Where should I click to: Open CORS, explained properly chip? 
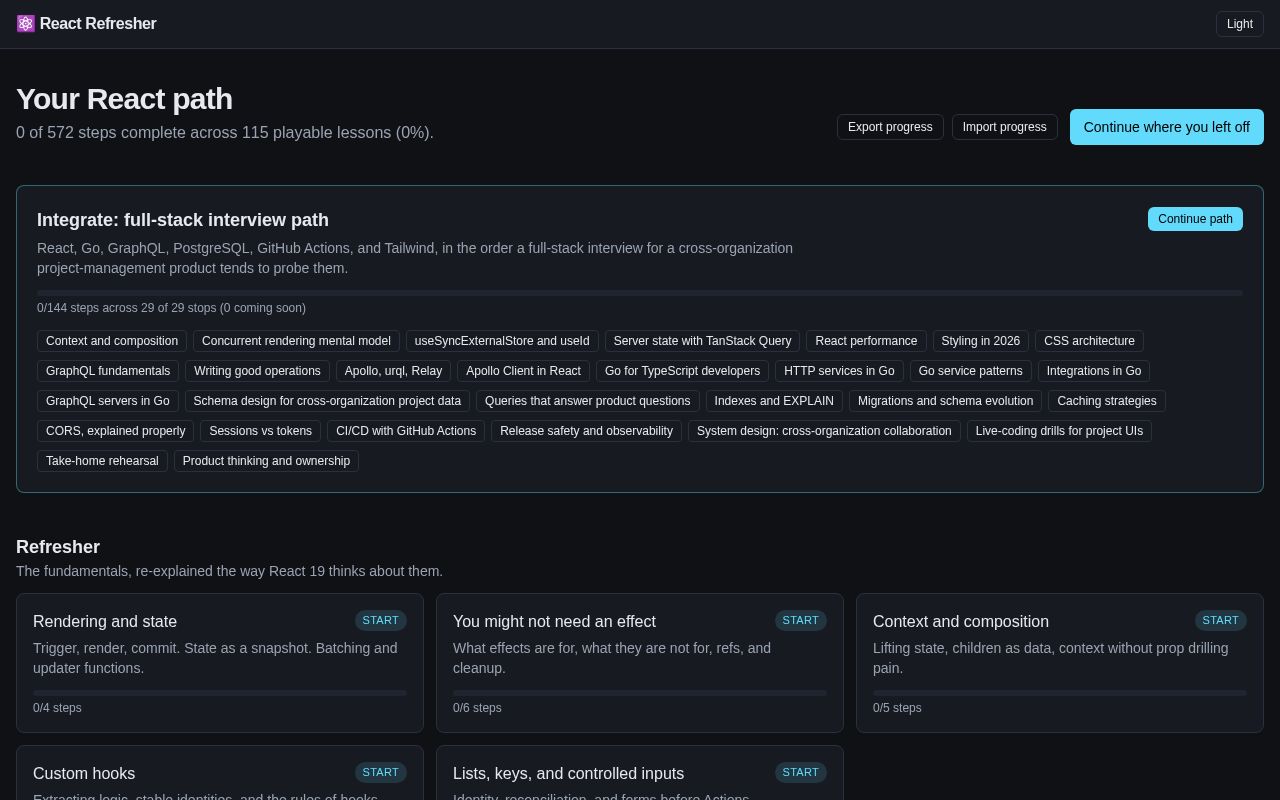116,431
